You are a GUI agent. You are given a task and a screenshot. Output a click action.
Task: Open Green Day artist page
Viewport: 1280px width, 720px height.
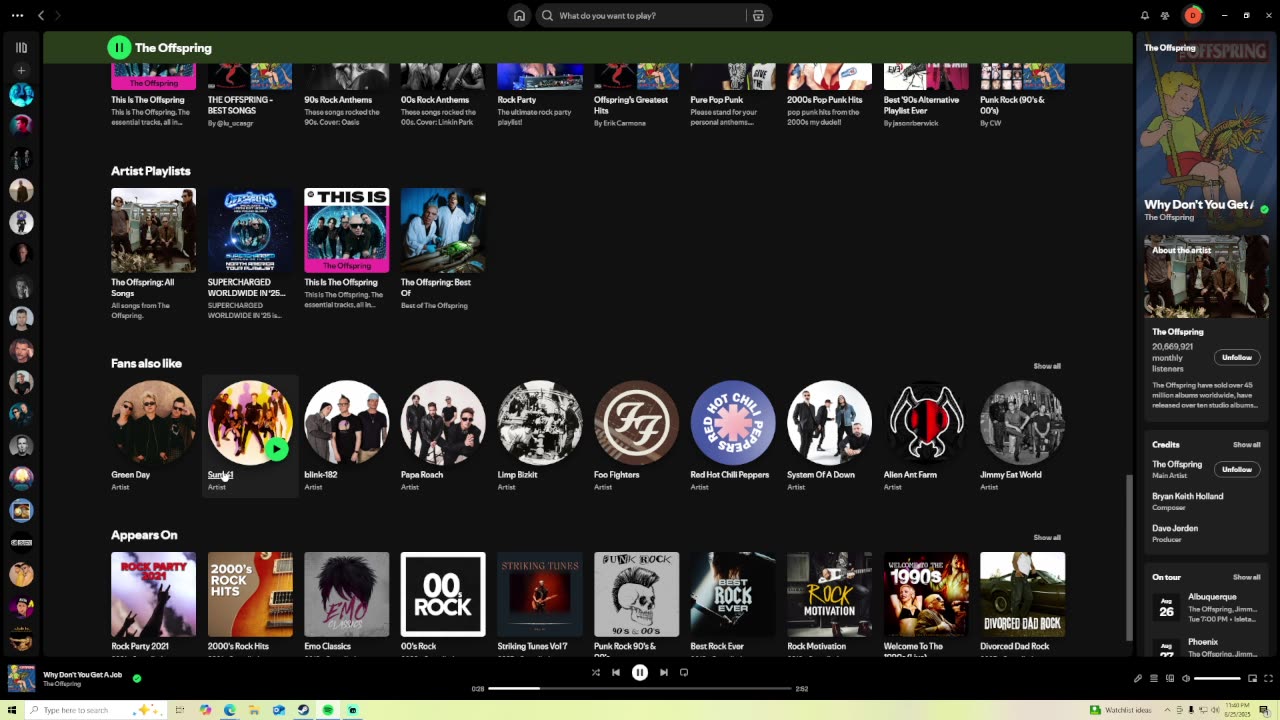tap(153, 422)
